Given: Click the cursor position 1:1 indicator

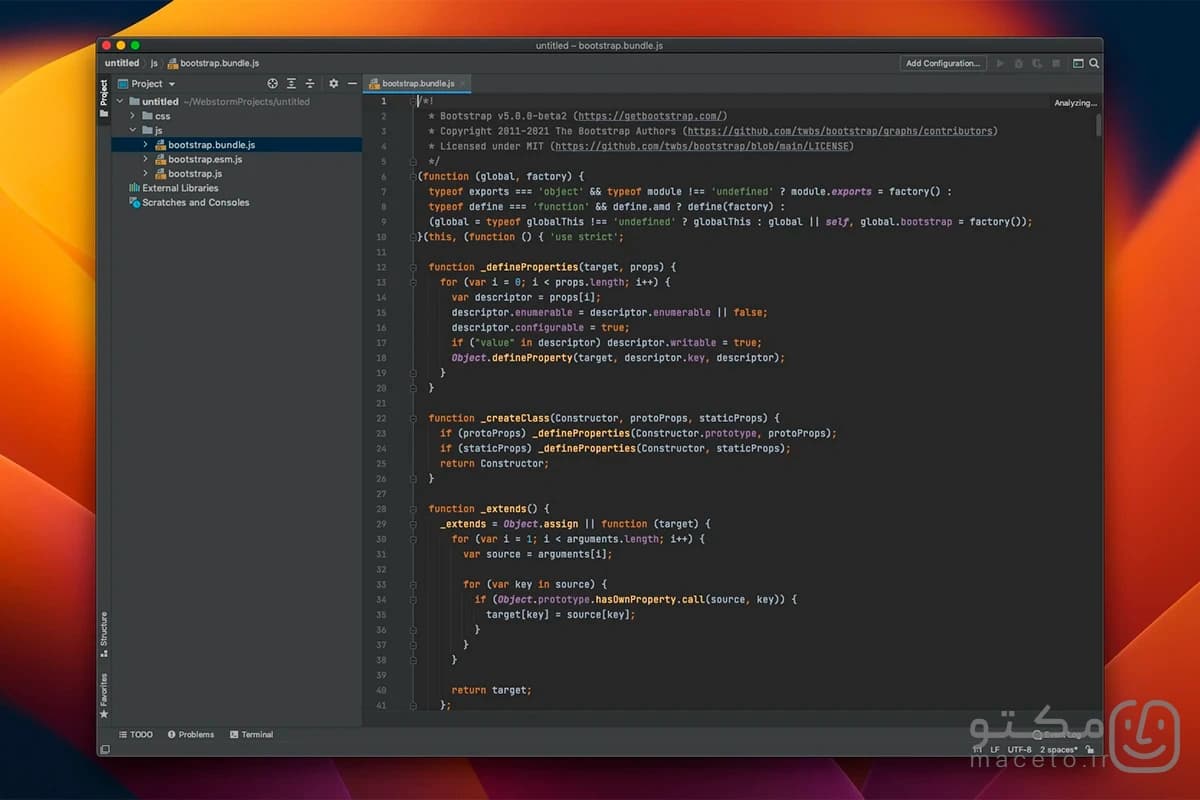Looking at the screenshot, I should (x=976, y=749).
